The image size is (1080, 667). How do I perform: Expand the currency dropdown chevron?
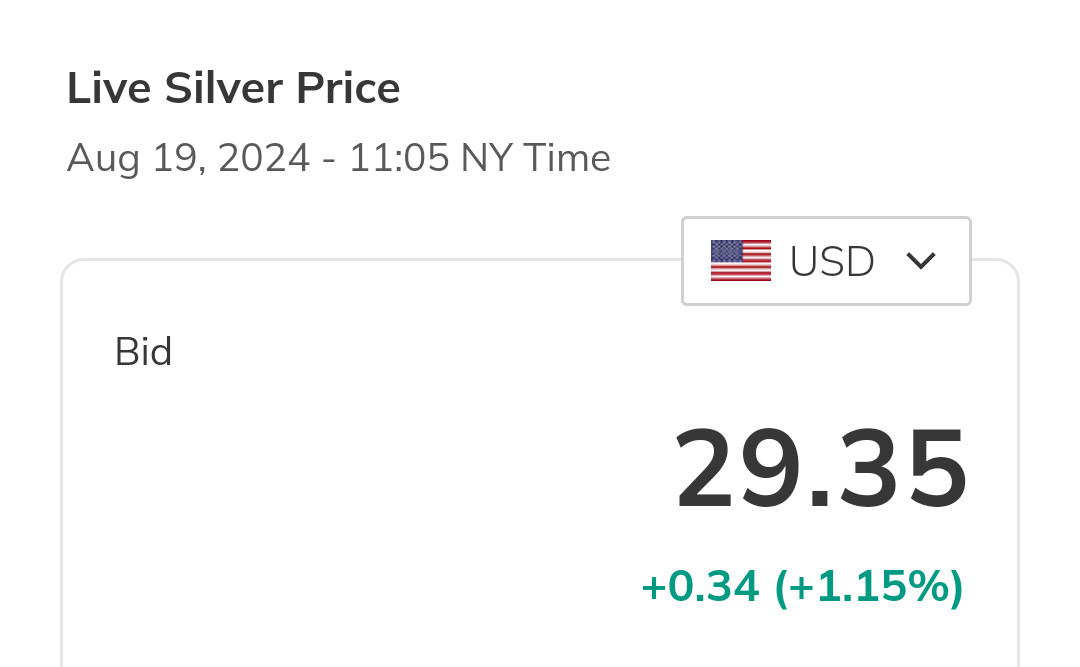coord(920,261)
